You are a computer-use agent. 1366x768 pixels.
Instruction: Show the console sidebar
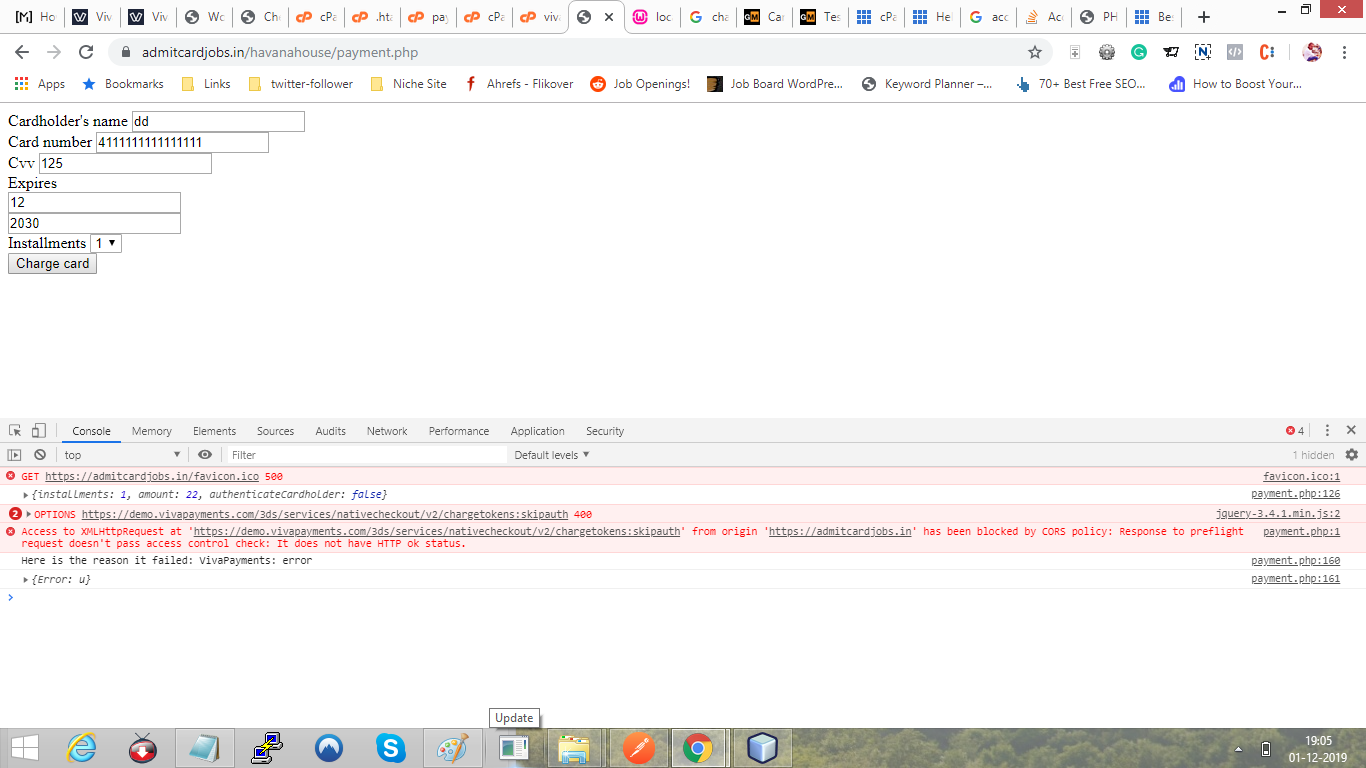tap(14, 454)
